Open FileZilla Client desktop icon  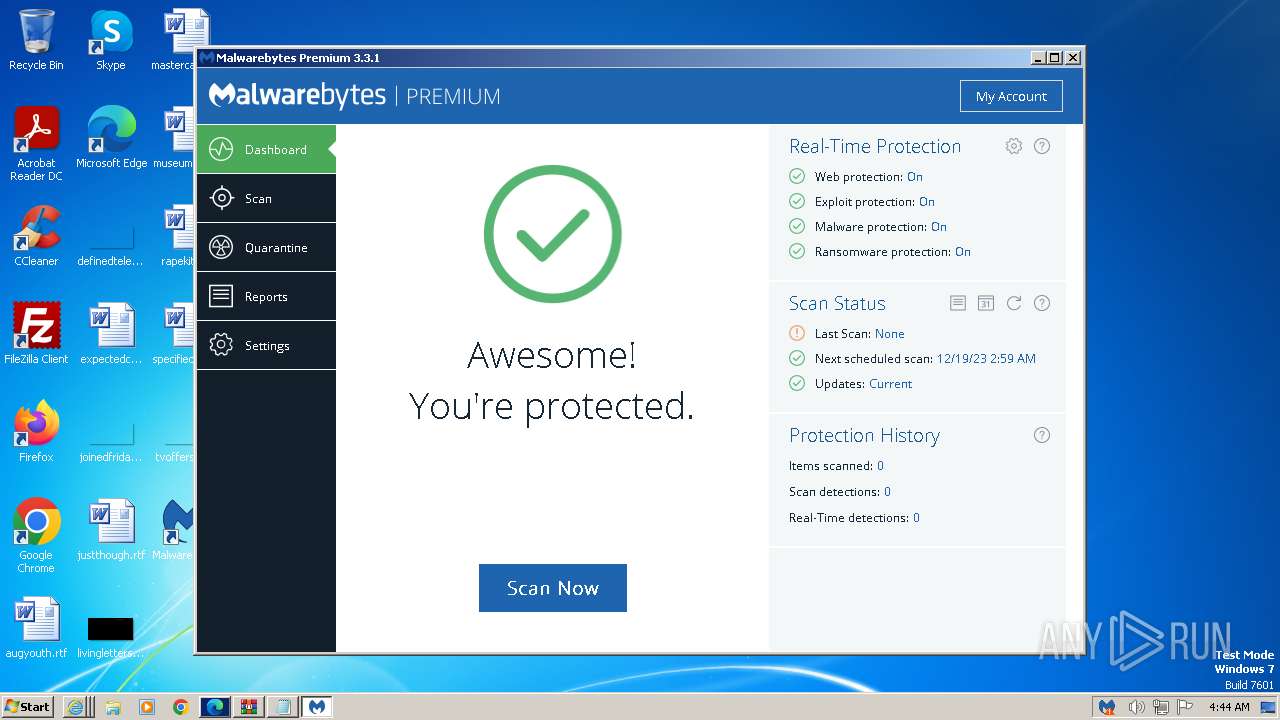pyautogui.click(x=36, y=334)
